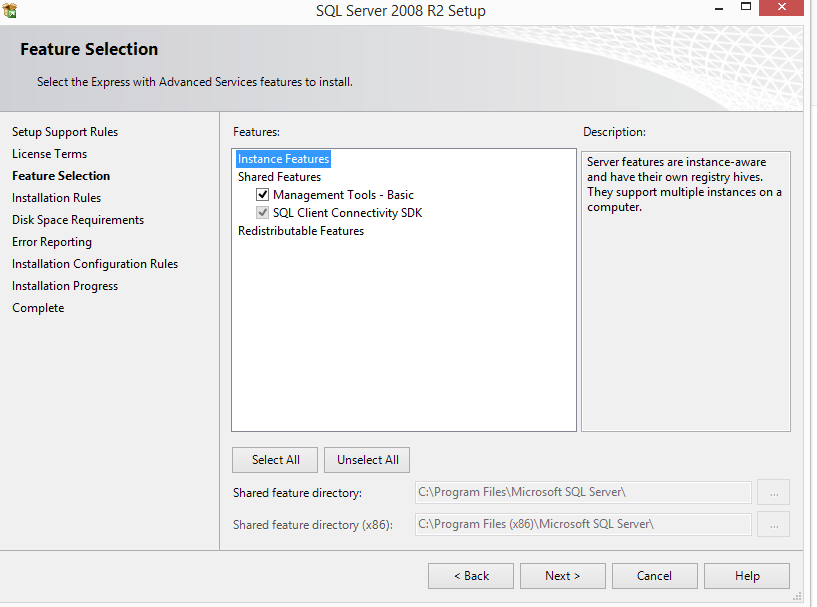Click SQL Client Connectivity SDK label
817x607 pixels.
[x=348, y=213]
